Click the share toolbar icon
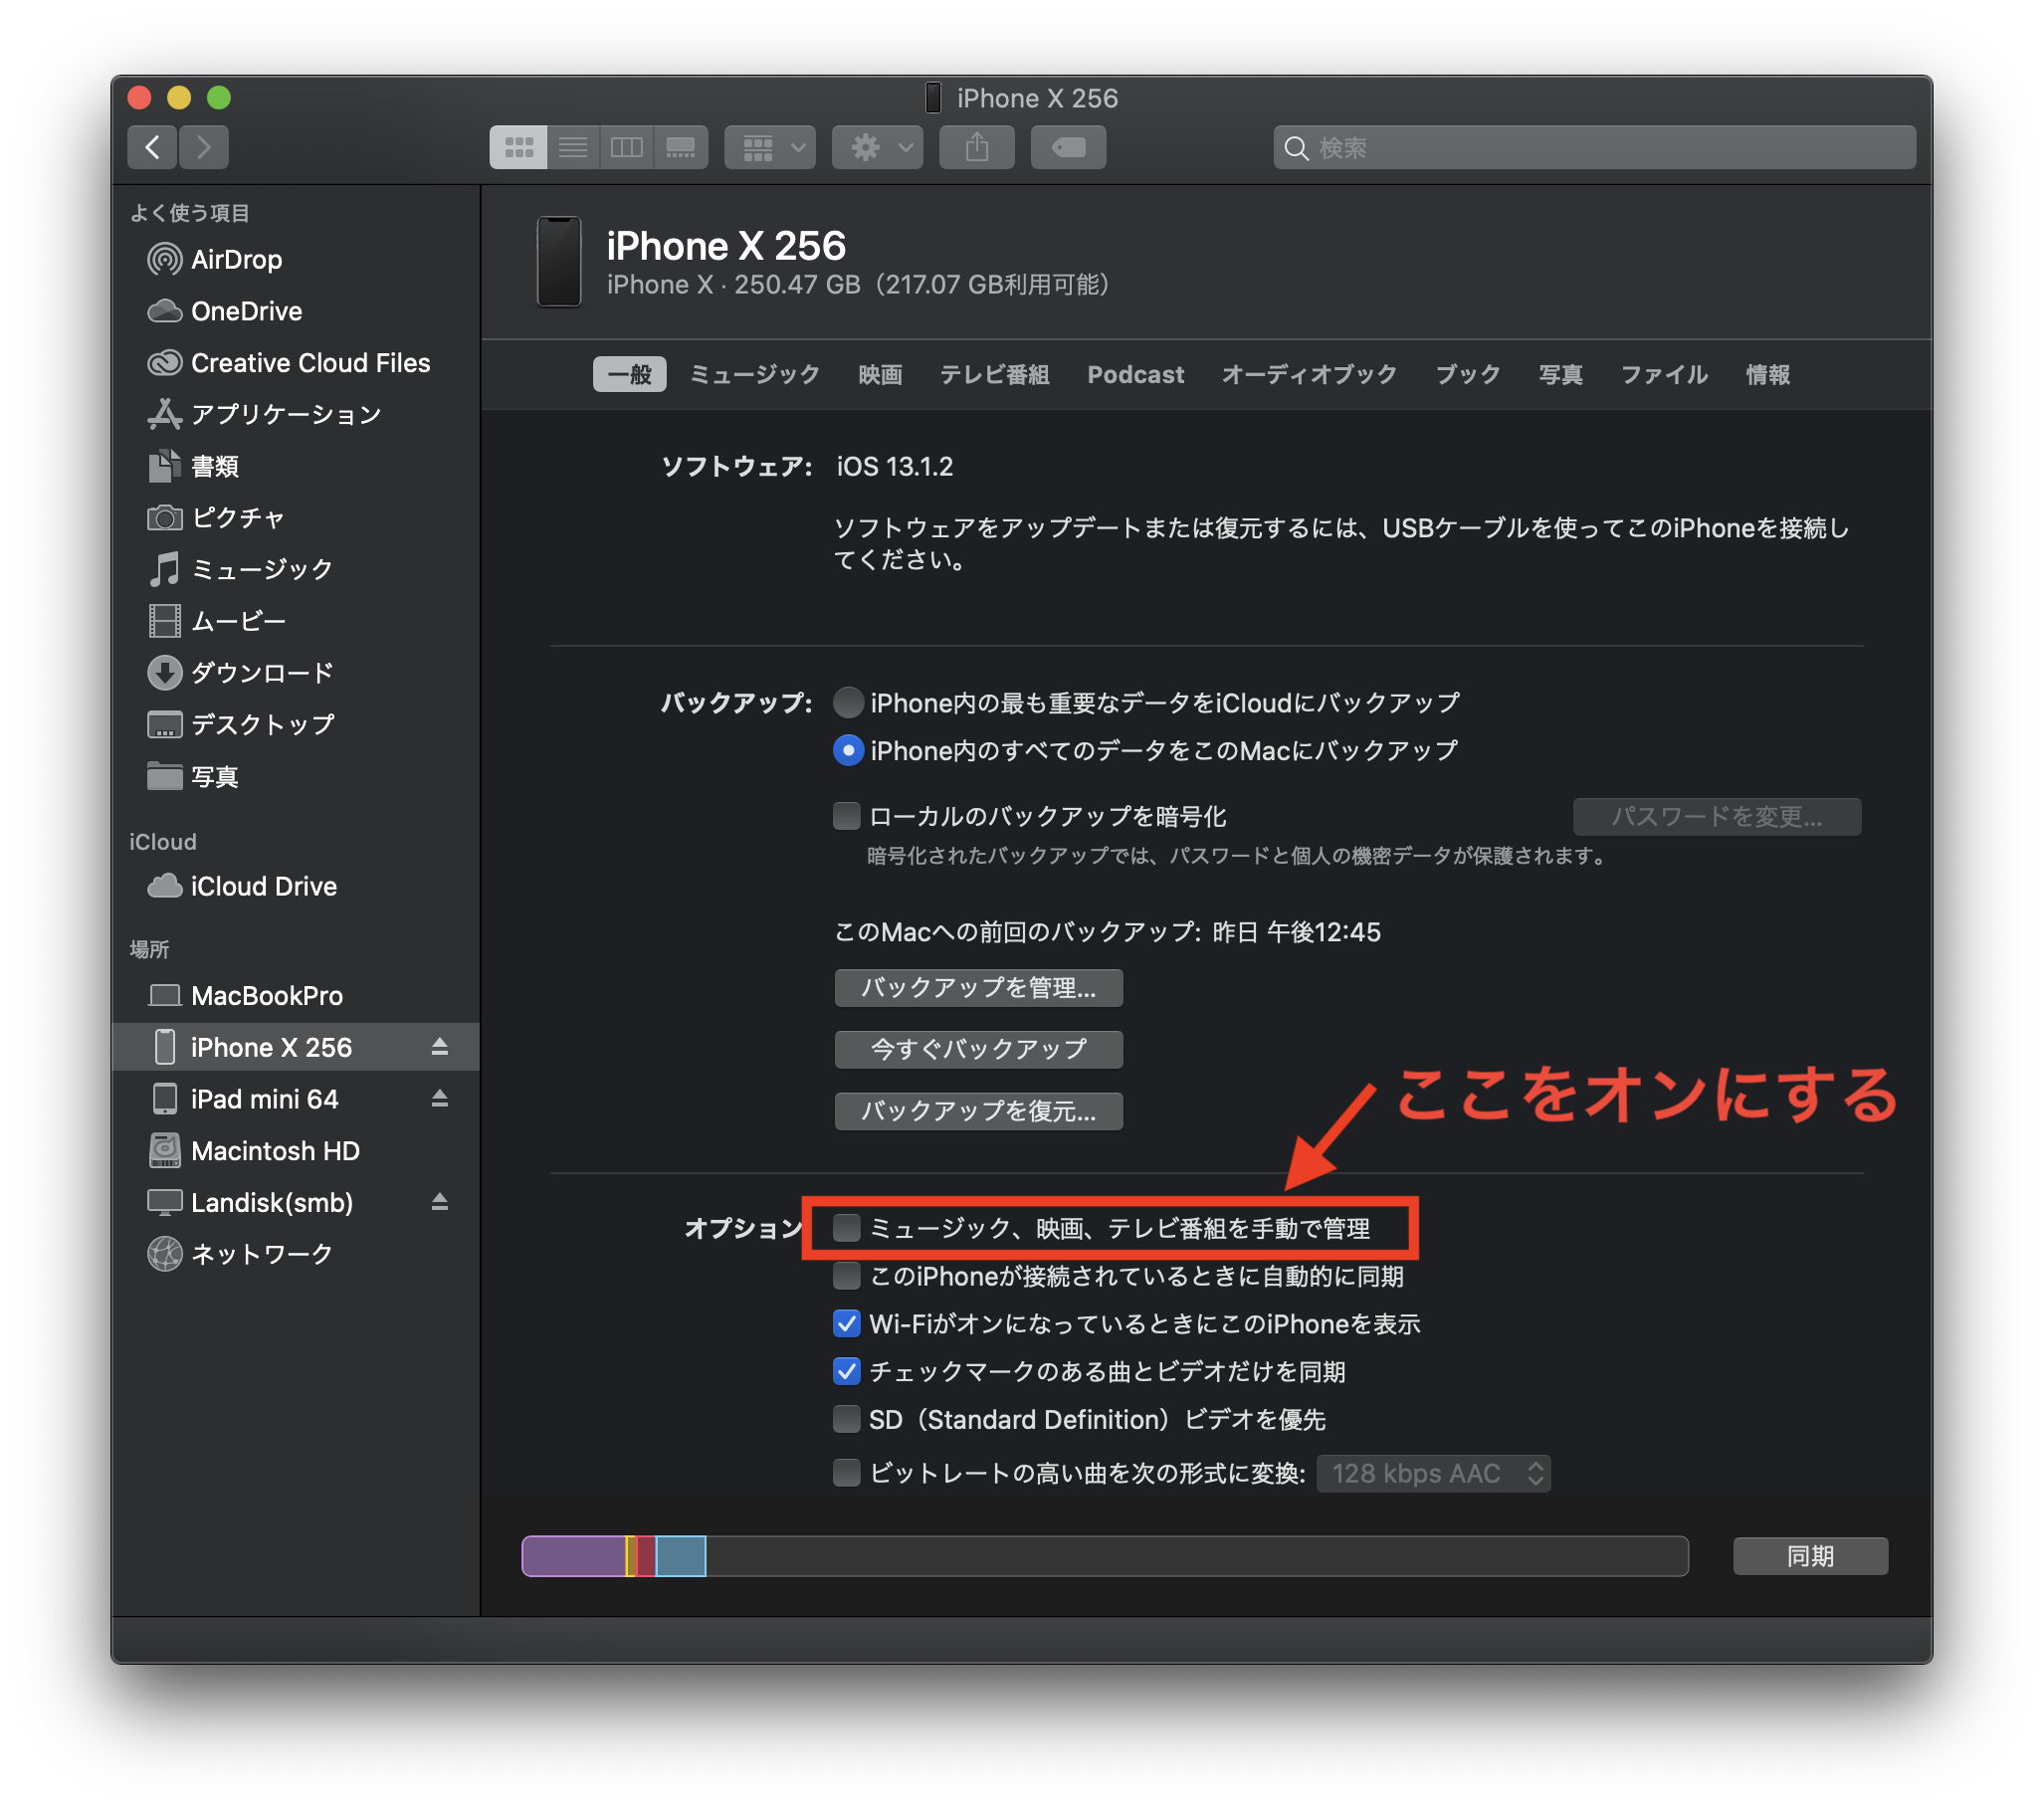Viewport: 2044px width, 1811px height. coord(976,148)
